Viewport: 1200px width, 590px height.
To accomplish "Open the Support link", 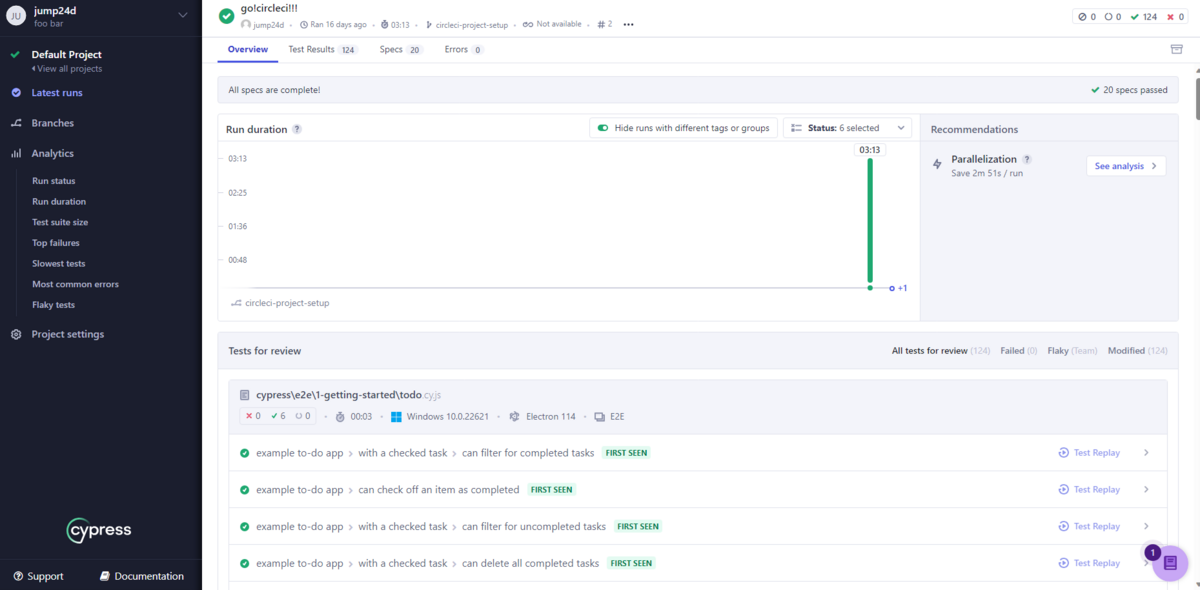I will 38,576.
